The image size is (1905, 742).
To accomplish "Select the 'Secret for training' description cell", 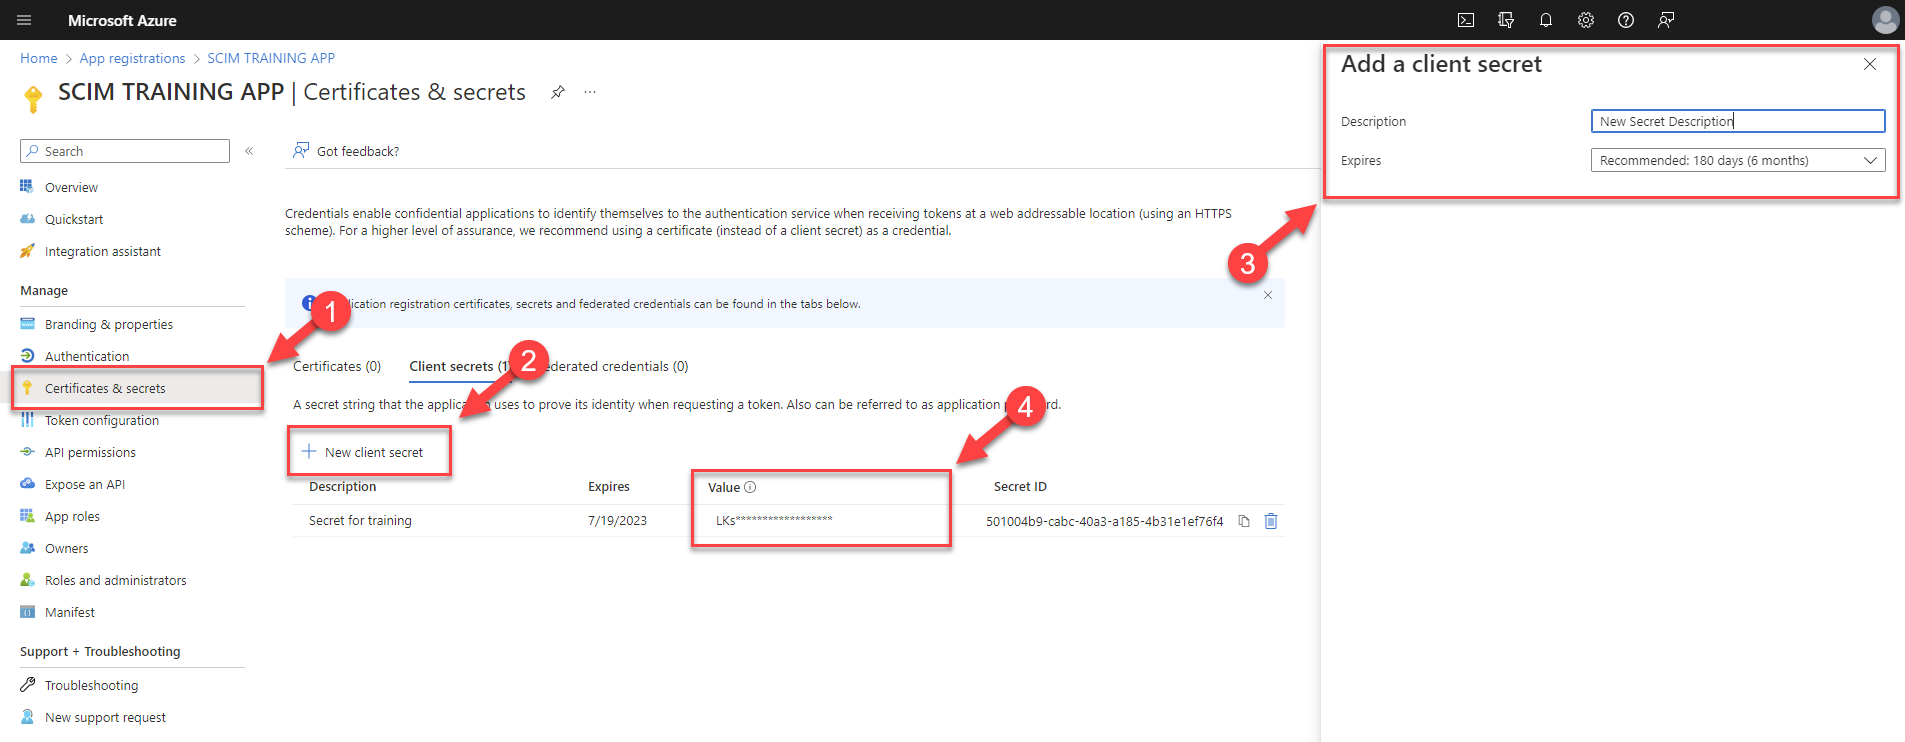I will pyautogui.click(x=360, y=521).
